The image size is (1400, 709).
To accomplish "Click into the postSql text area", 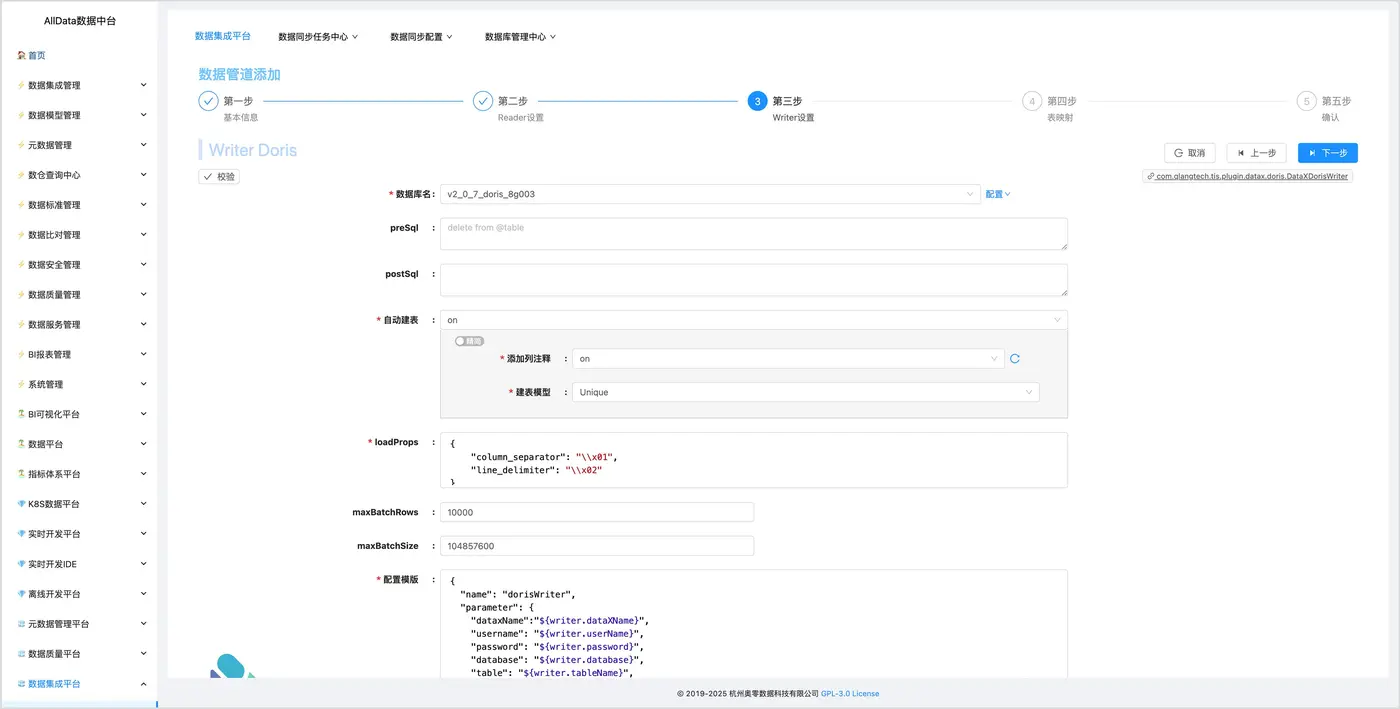I will [754, 280].
